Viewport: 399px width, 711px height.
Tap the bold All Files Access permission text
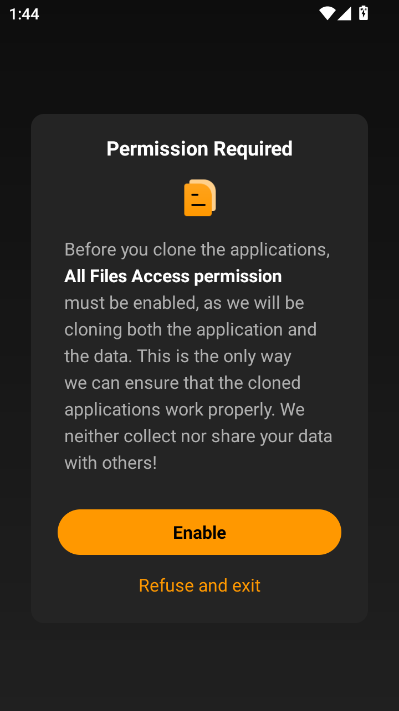coord(173,276)
